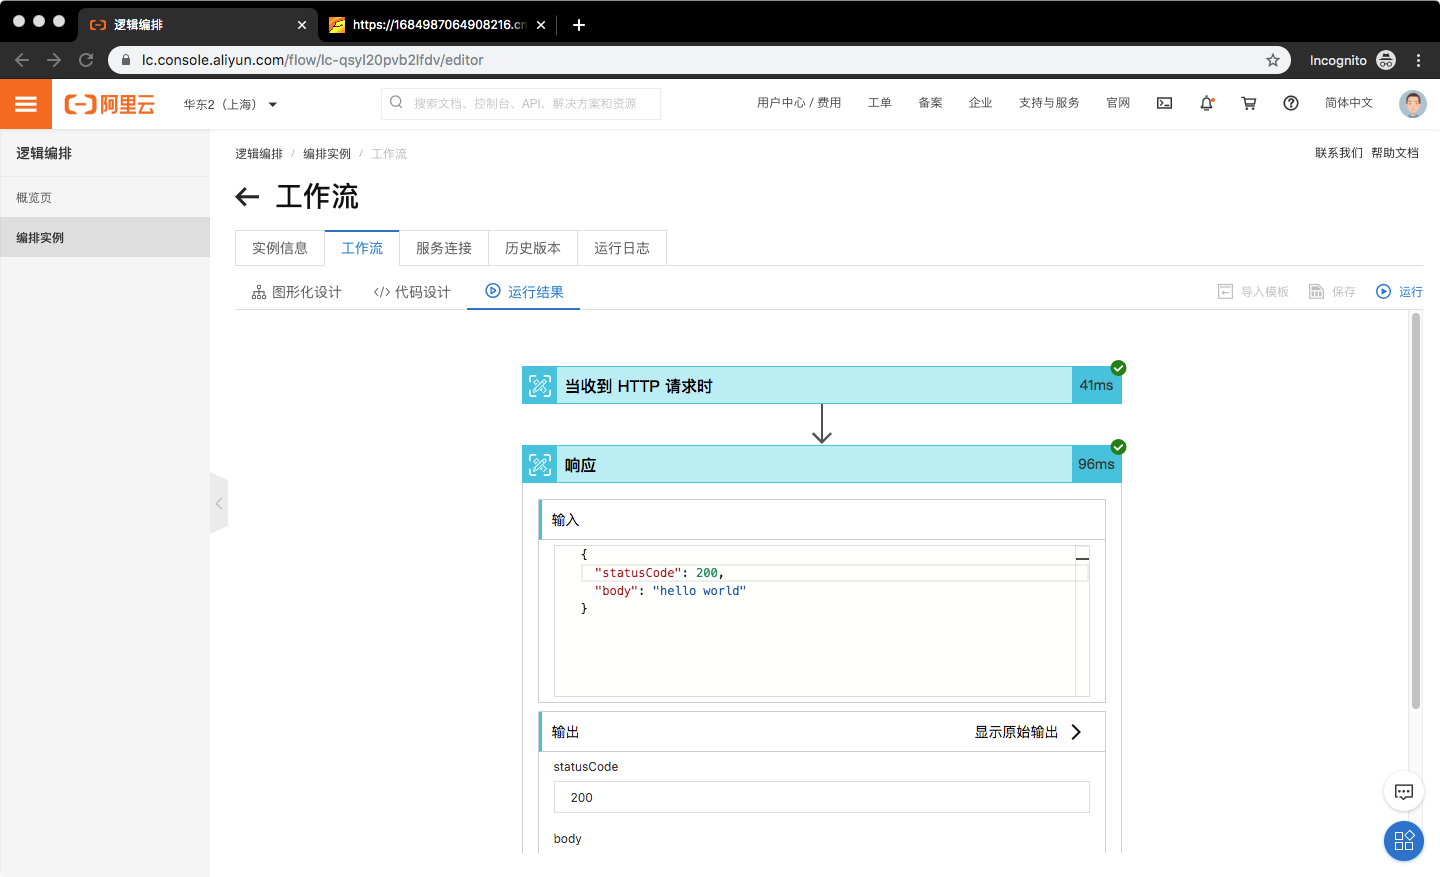The height and width of the screenshot is (877, 1440).
Task: Switch language via 简体中文
Action: coord(1349,103)
